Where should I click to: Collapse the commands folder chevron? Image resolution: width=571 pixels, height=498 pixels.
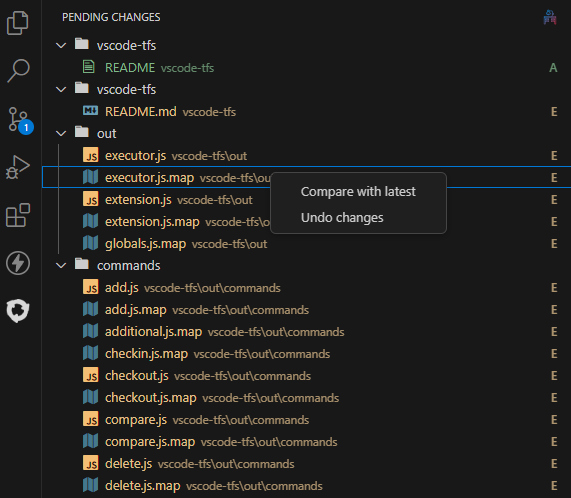[x=61, y=266]
